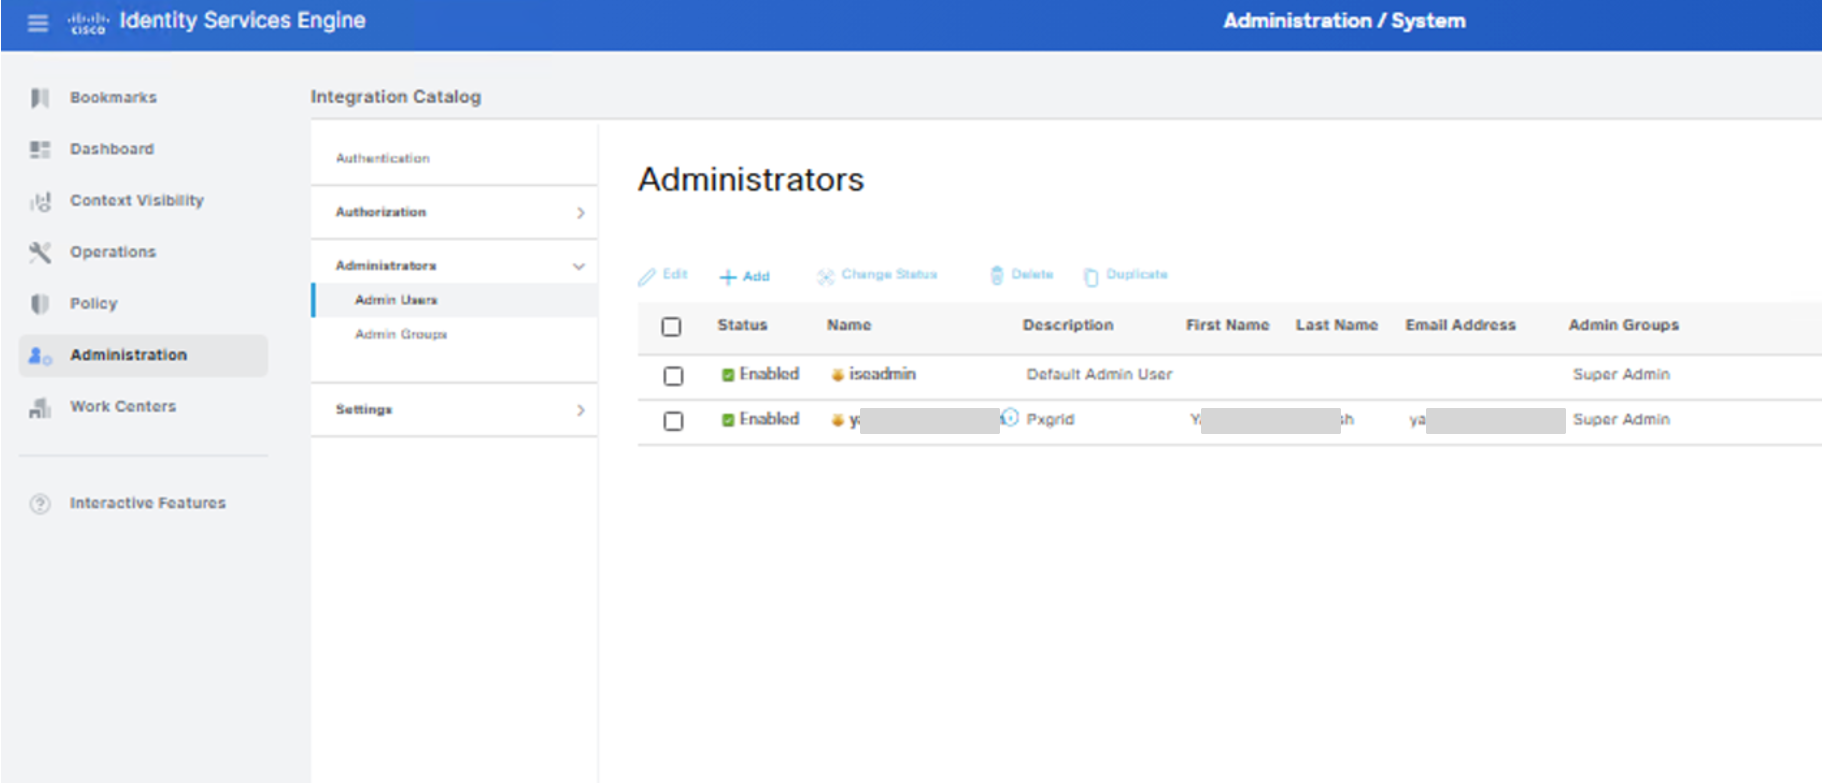
Task: Click 'Enabled' status text for iseadmin
Action: (769, 374)
